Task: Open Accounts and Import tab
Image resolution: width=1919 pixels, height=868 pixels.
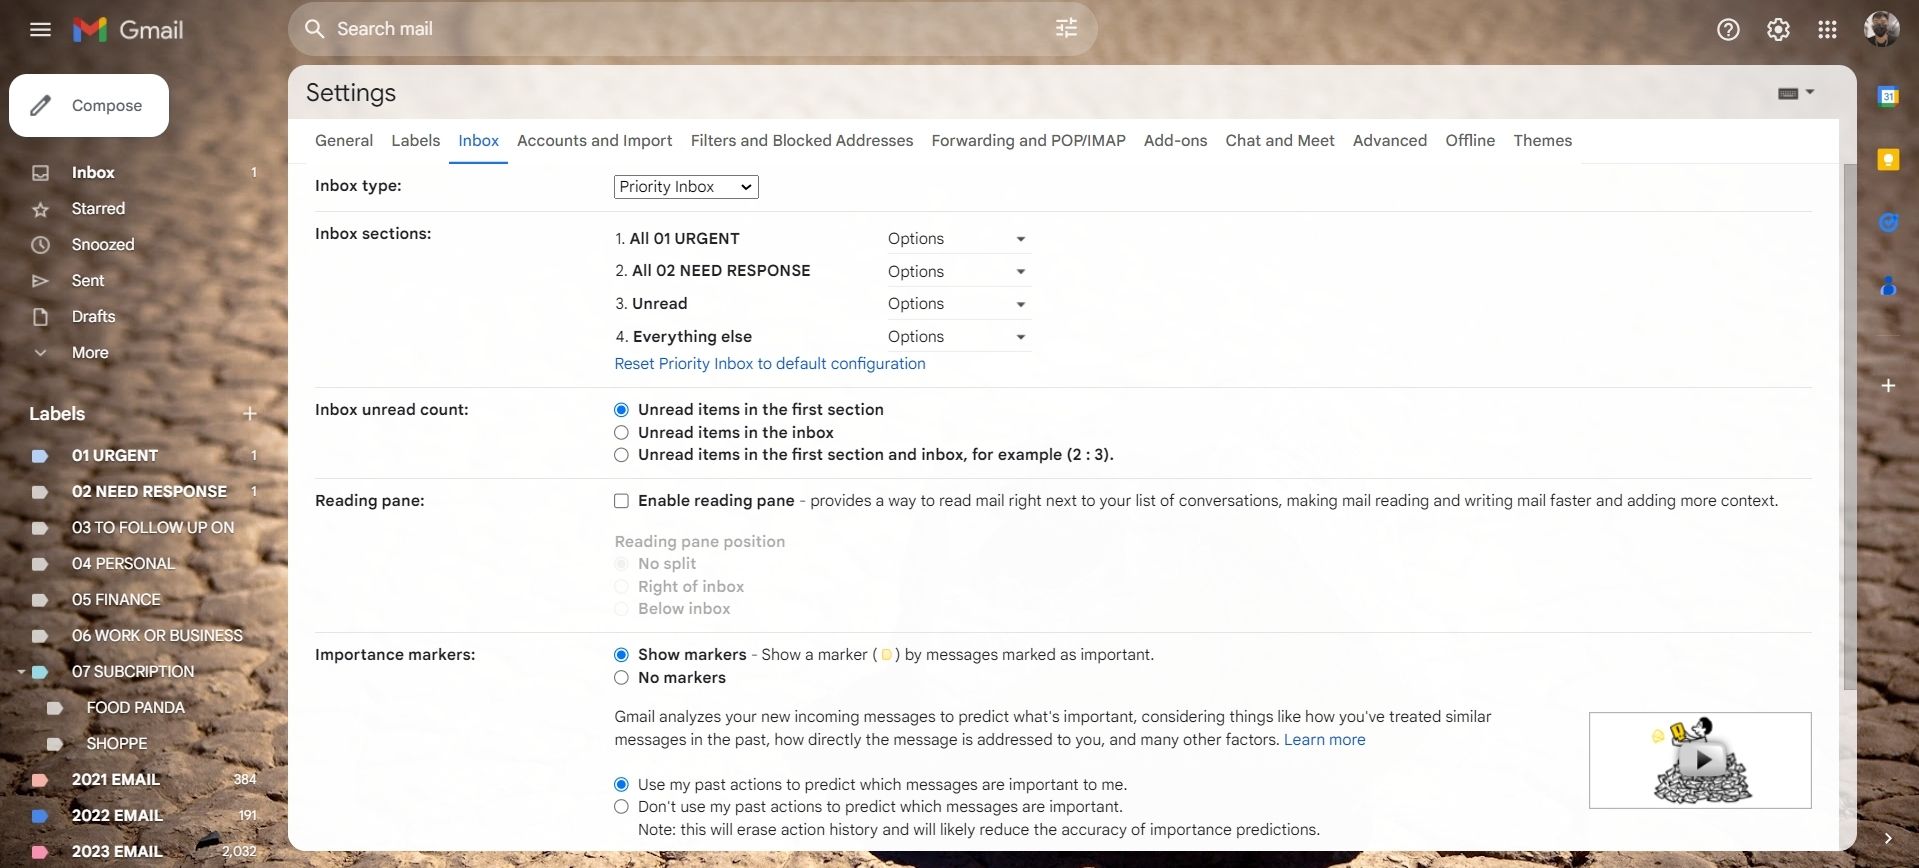Action: click(x=594, y=141)
